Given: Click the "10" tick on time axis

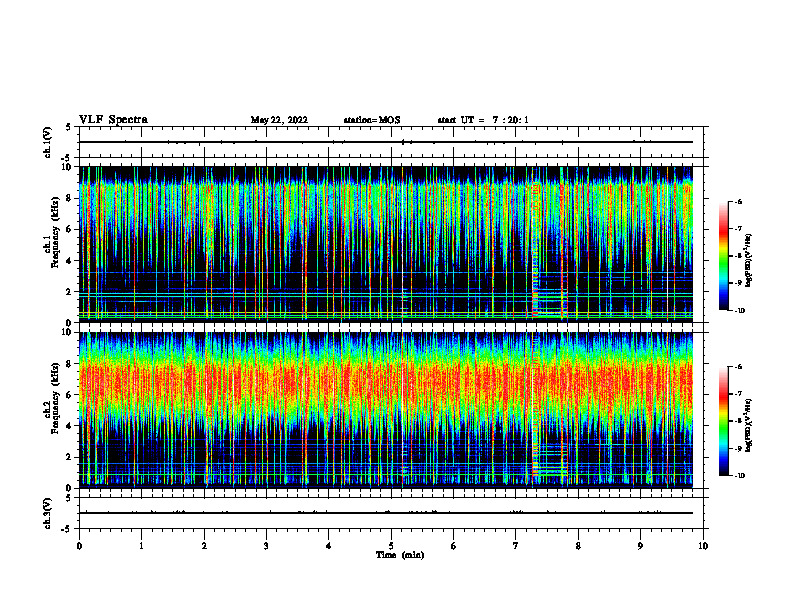Looking at the screenshot, I should point(703,546).
